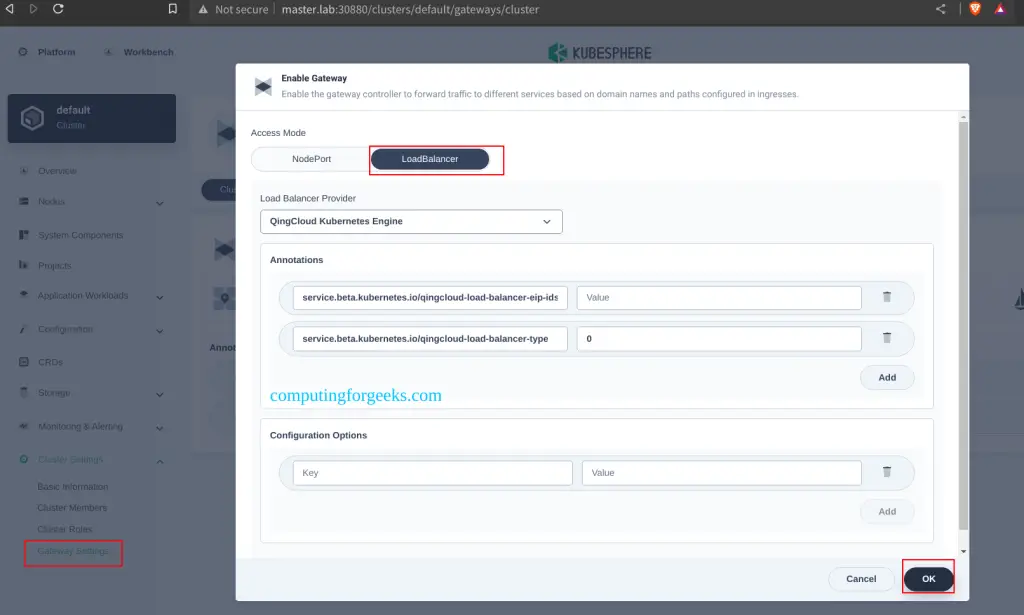
Task: Bookmark this page icon
Action: click(172, 9)
